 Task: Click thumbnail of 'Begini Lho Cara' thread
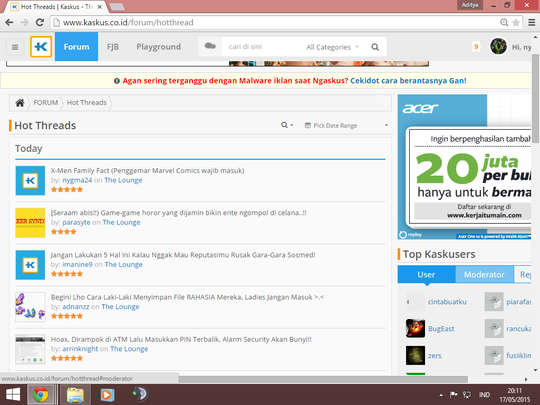point(30,307)
